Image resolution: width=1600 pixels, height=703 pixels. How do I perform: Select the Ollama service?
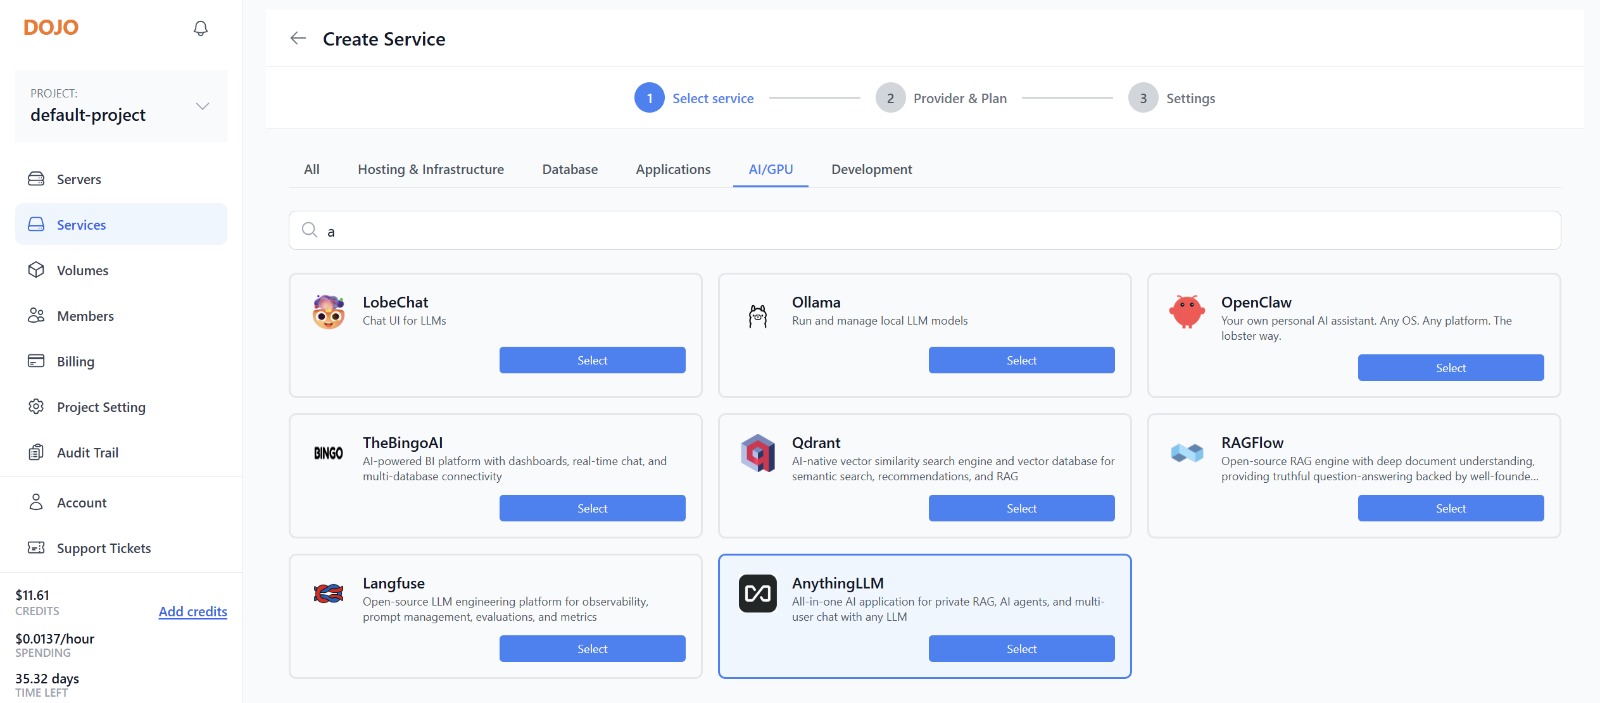[x=1022, y=360]
